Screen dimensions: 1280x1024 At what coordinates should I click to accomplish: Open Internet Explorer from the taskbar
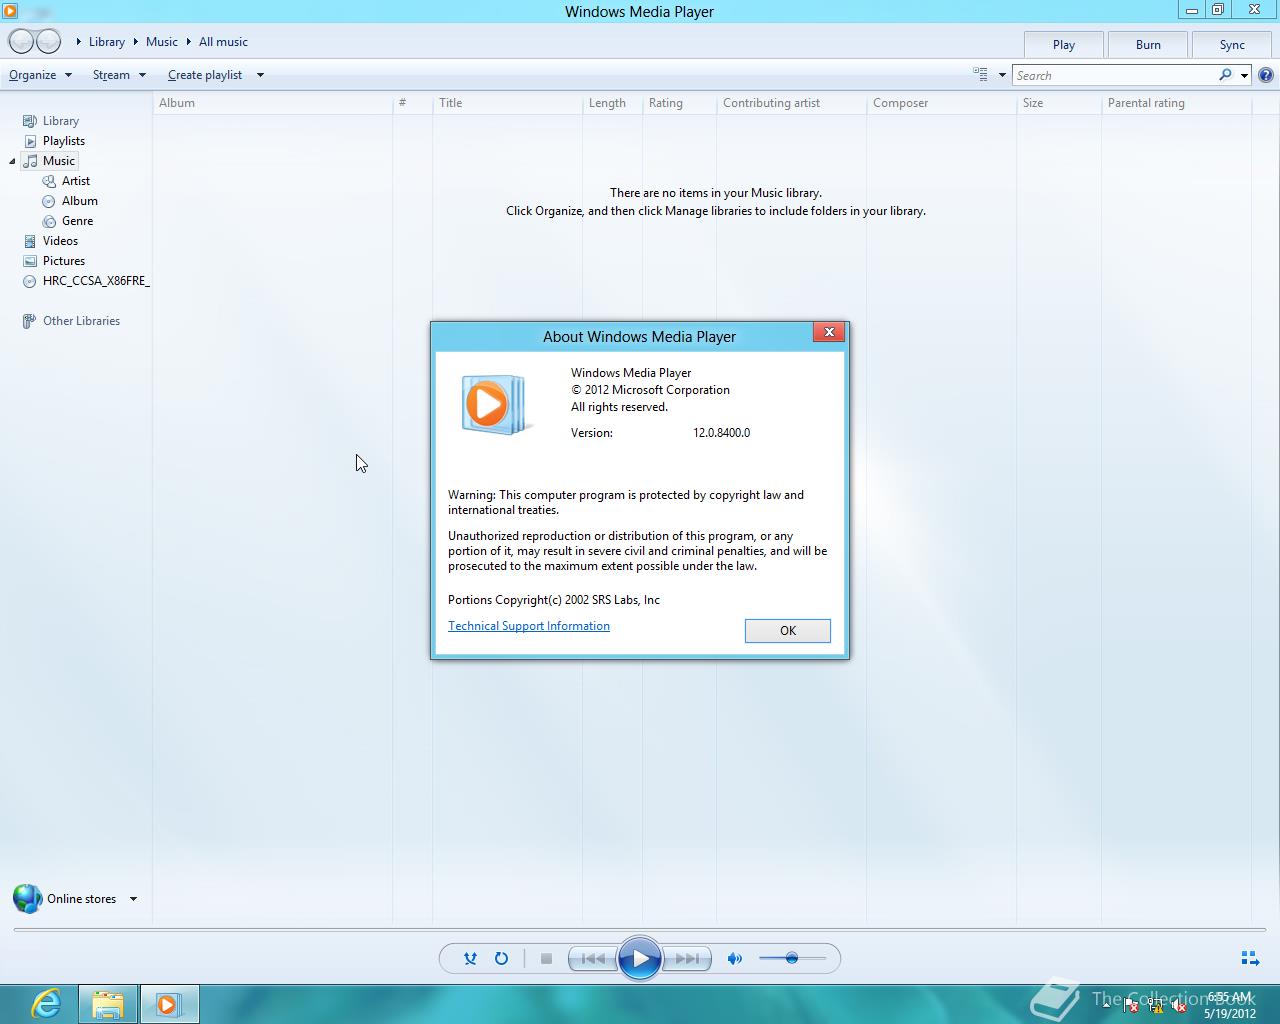tap(46, 1004)
